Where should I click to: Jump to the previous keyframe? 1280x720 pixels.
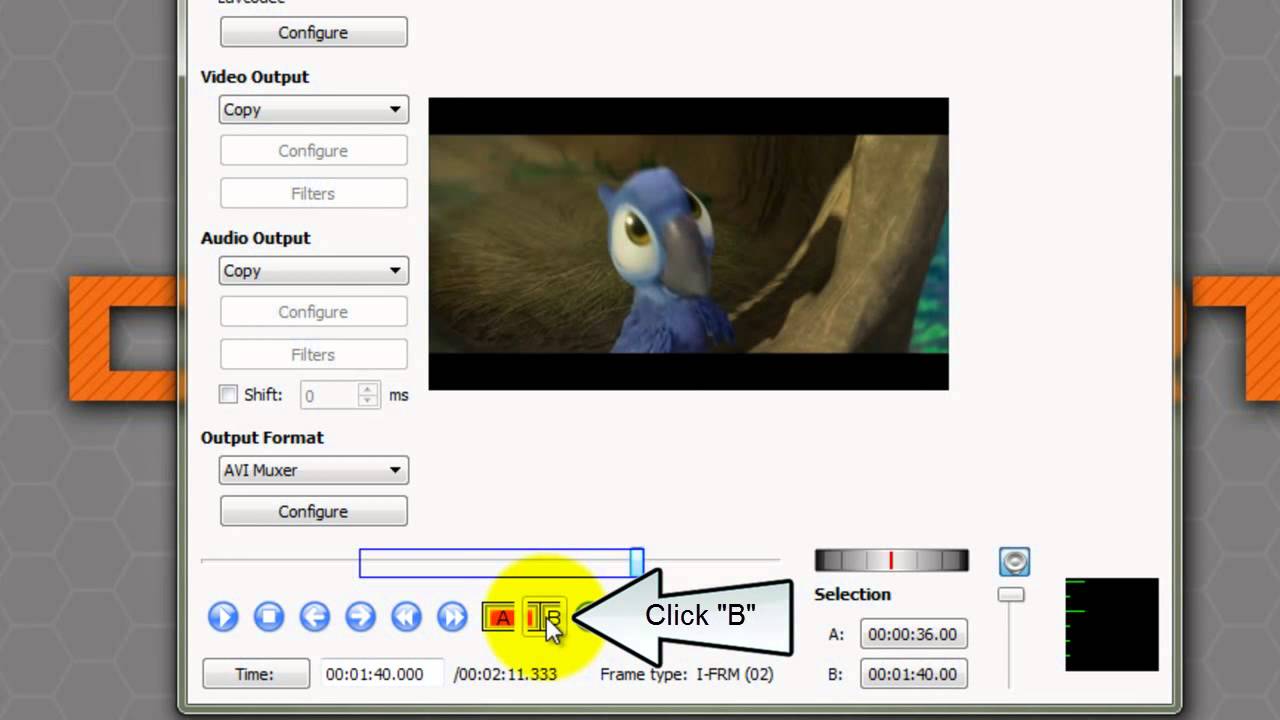coord(407,616)
